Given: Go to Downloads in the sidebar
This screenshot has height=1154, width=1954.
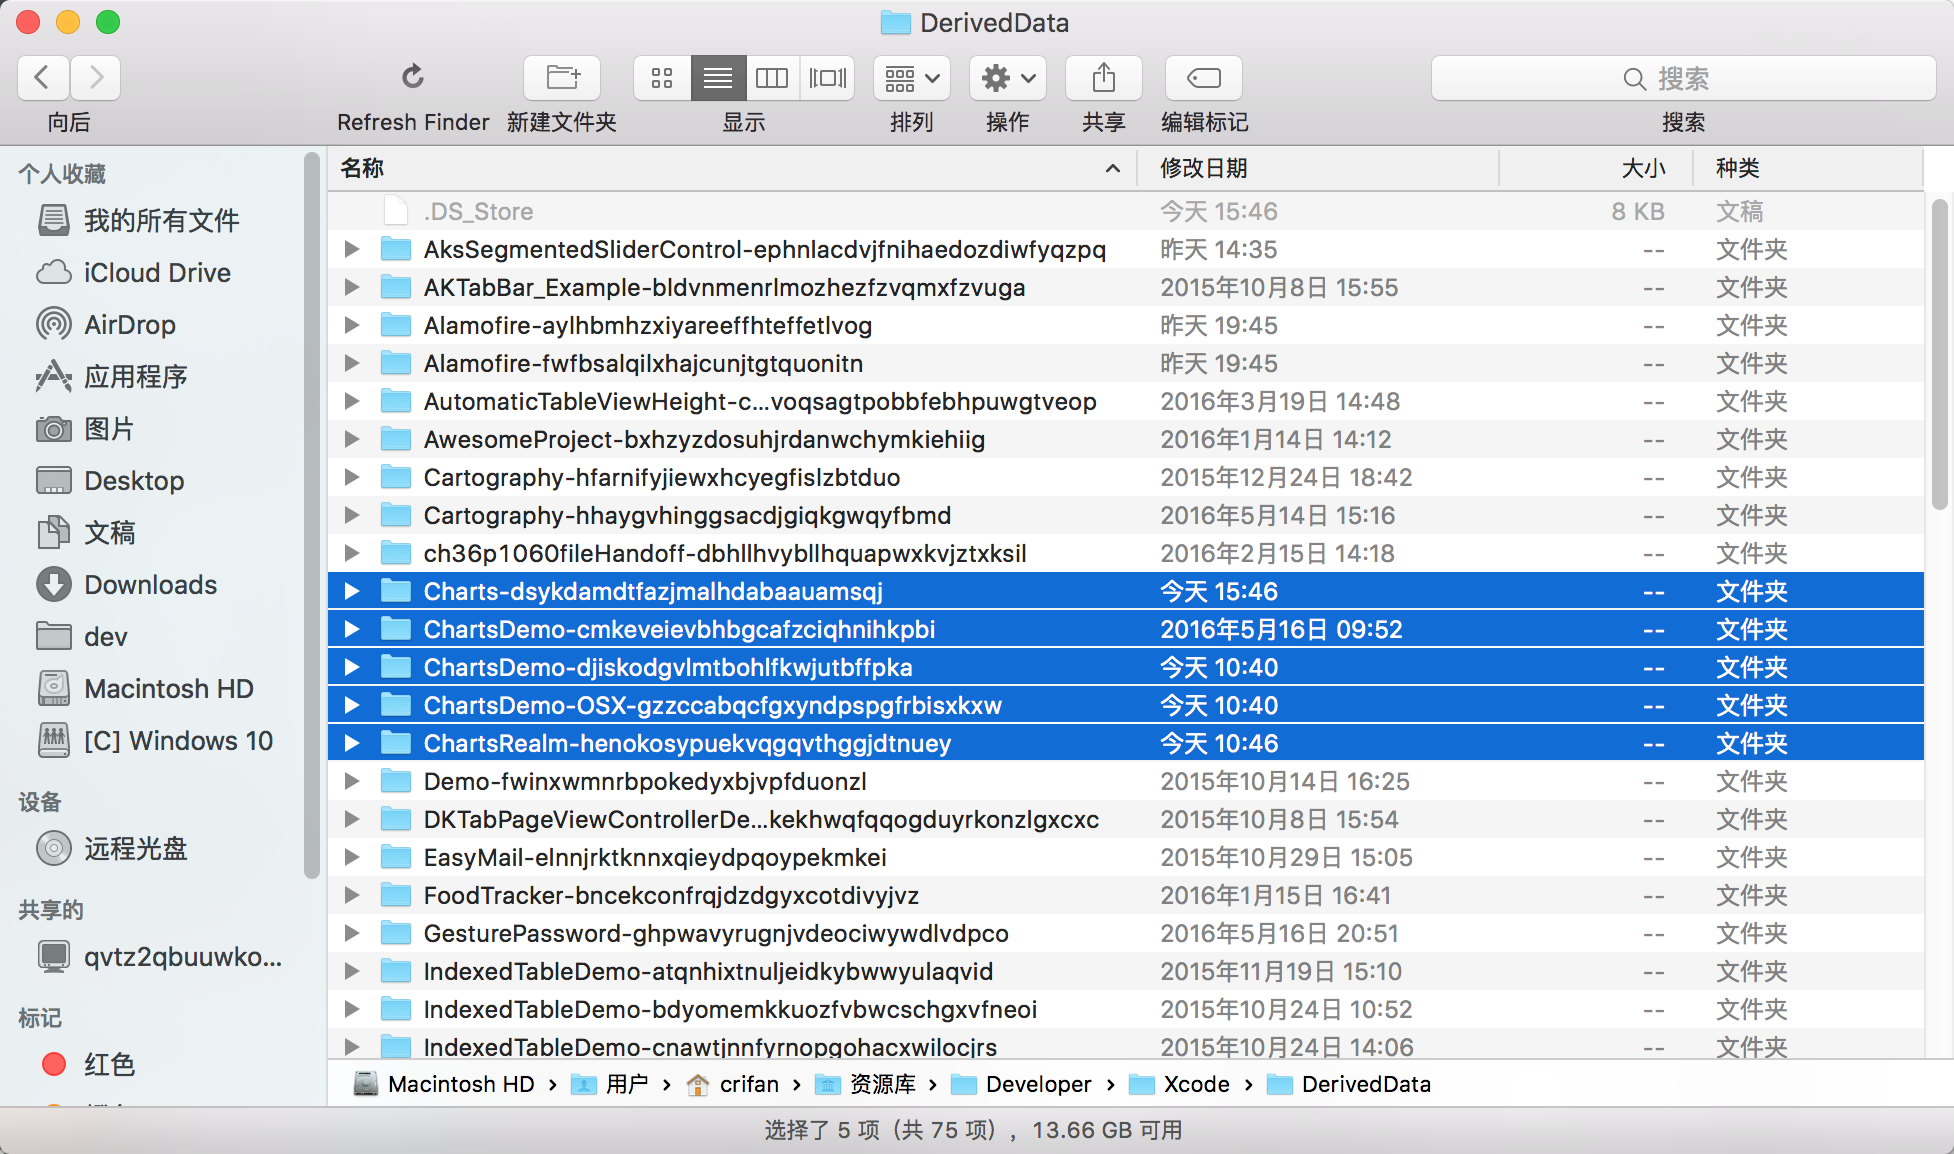Looking at the screenshot, I should pyautogui.click(x=150, y=585).
